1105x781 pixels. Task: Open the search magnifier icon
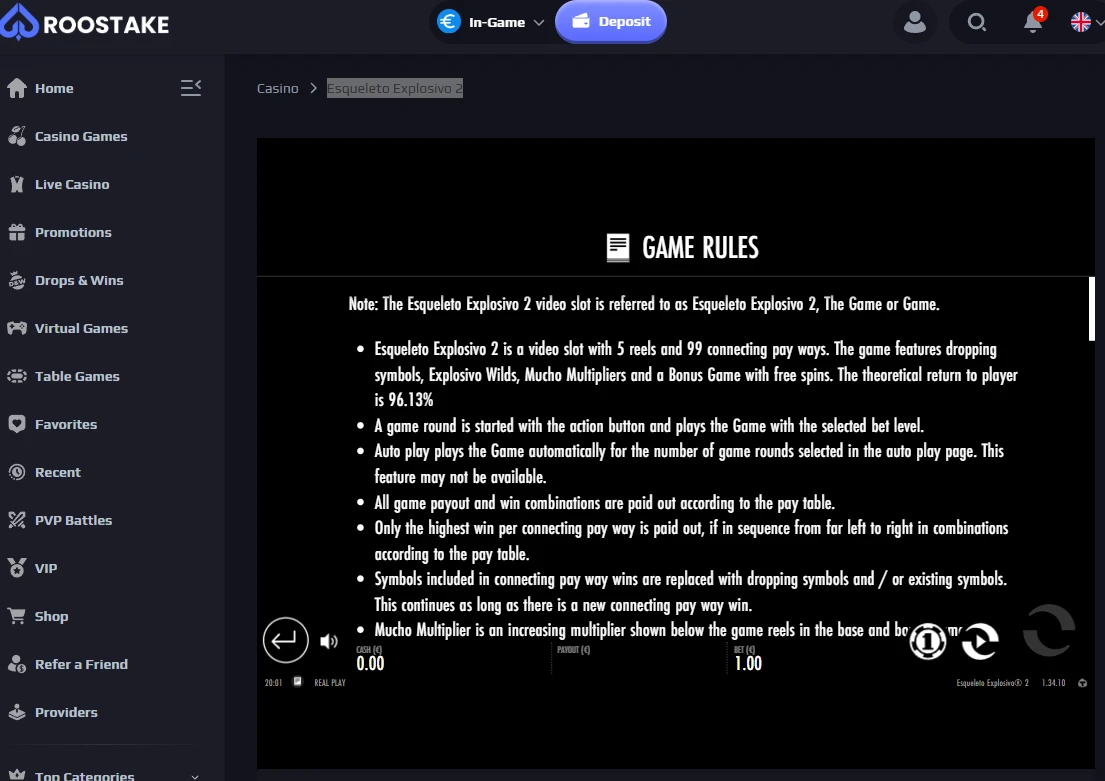click(x=976, y=23)
